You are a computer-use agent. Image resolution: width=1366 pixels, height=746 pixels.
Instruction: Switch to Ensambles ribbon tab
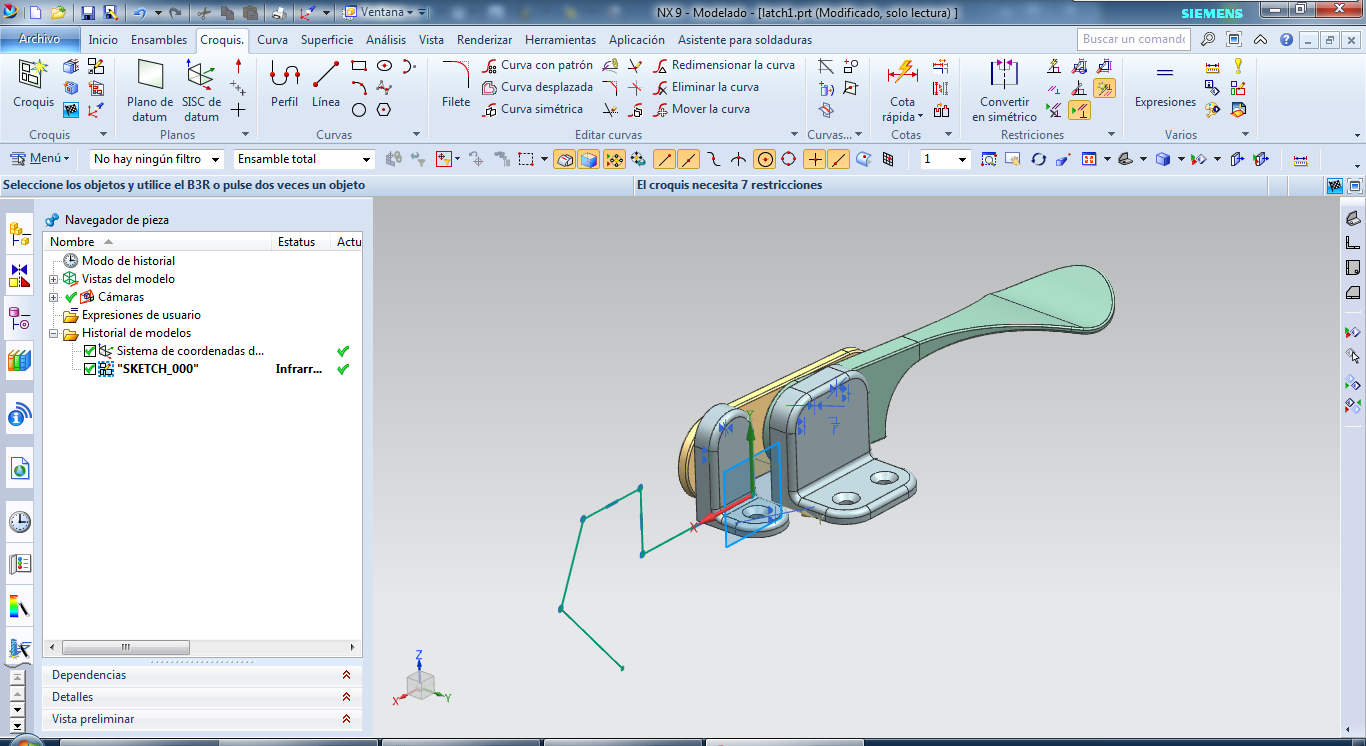tap(159, 40)
